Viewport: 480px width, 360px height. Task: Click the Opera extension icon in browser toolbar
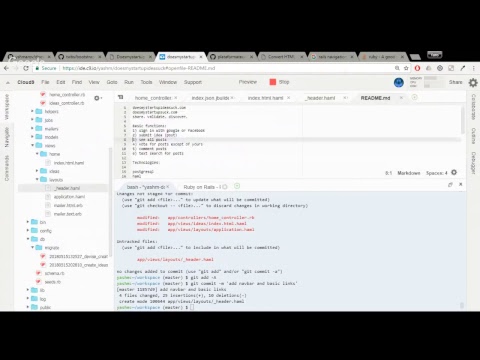click(x=417, y=68)
